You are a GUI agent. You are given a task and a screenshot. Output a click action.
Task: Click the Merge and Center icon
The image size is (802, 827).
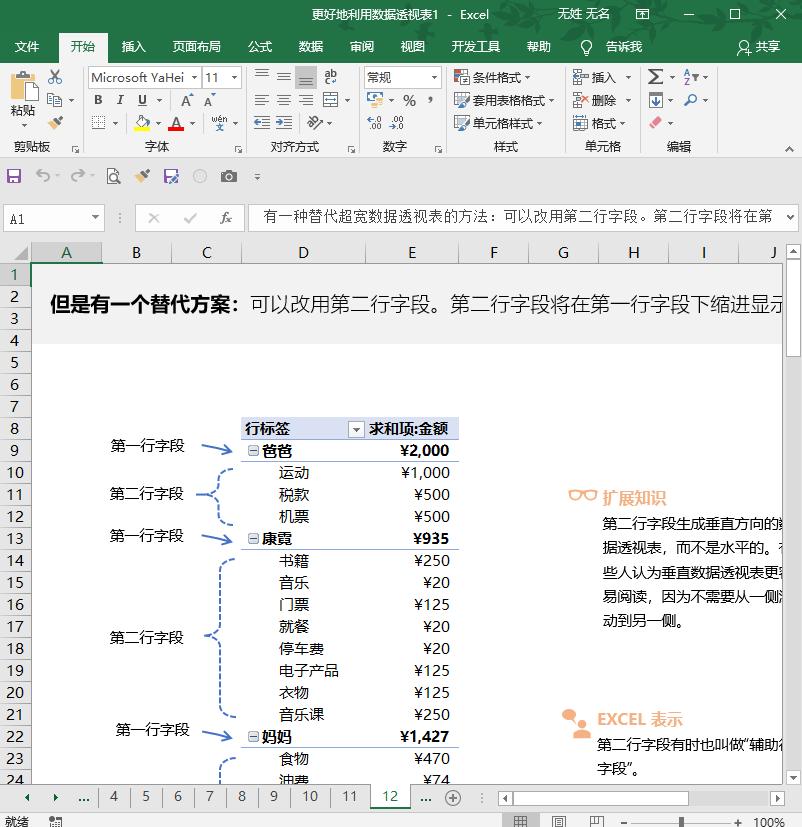[330, 101]
